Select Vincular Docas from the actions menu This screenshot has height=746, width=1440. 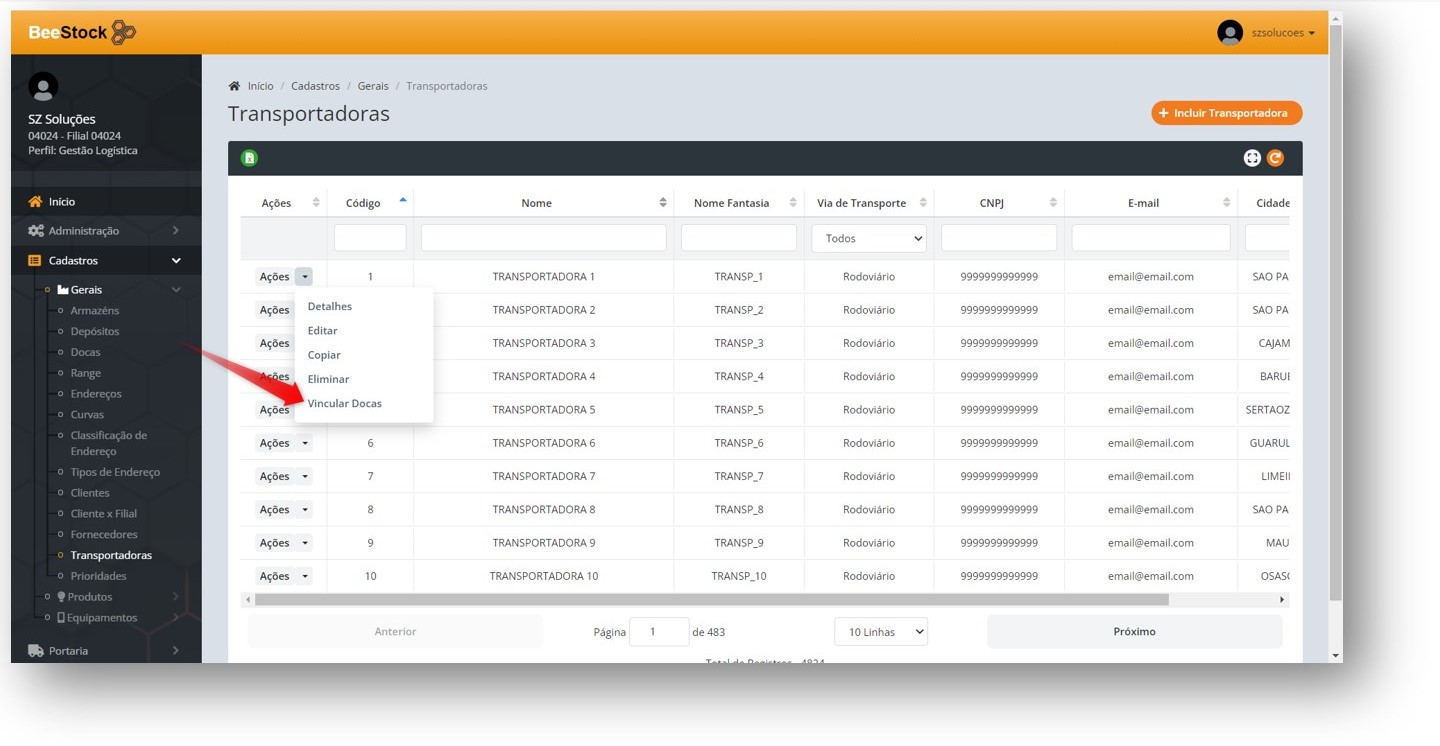tap(345, 404)
